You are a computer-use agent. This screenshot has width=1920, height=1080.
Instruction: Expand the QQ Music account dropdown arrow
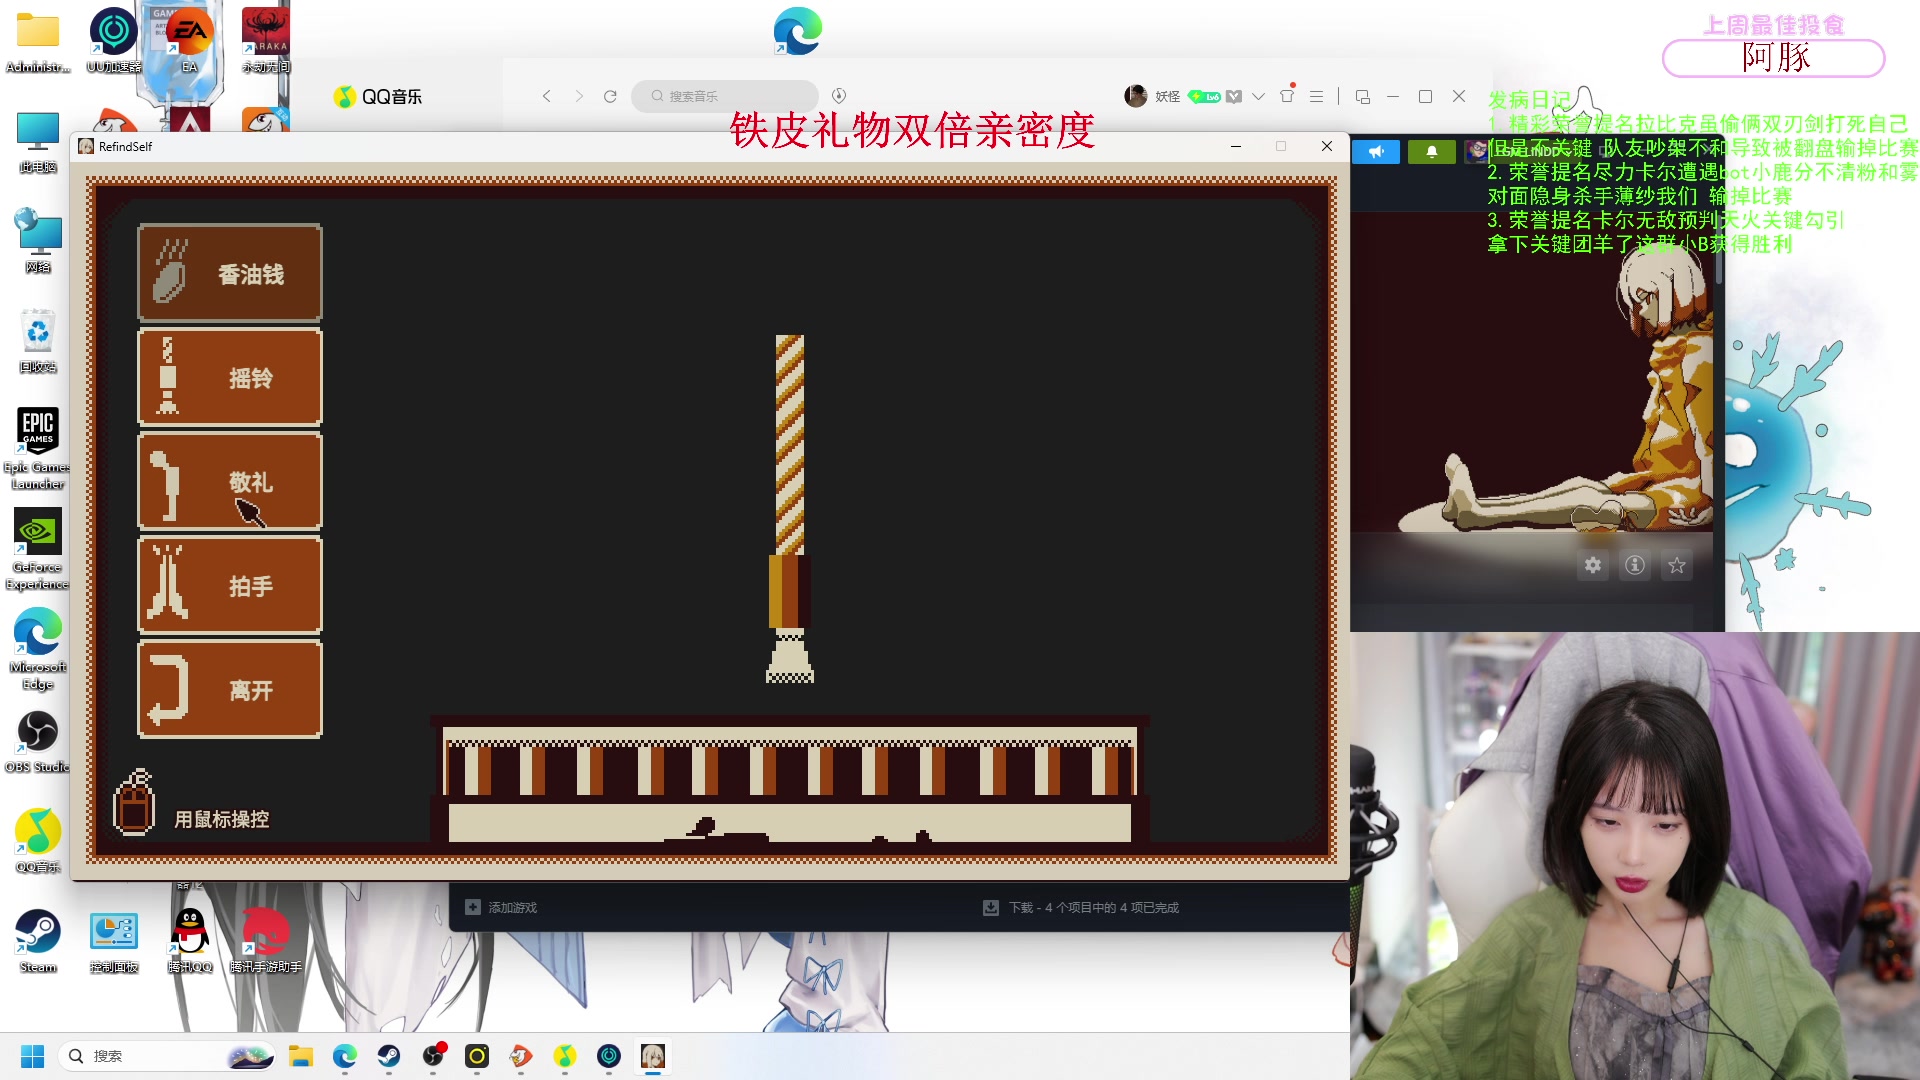pos(1258,97)
